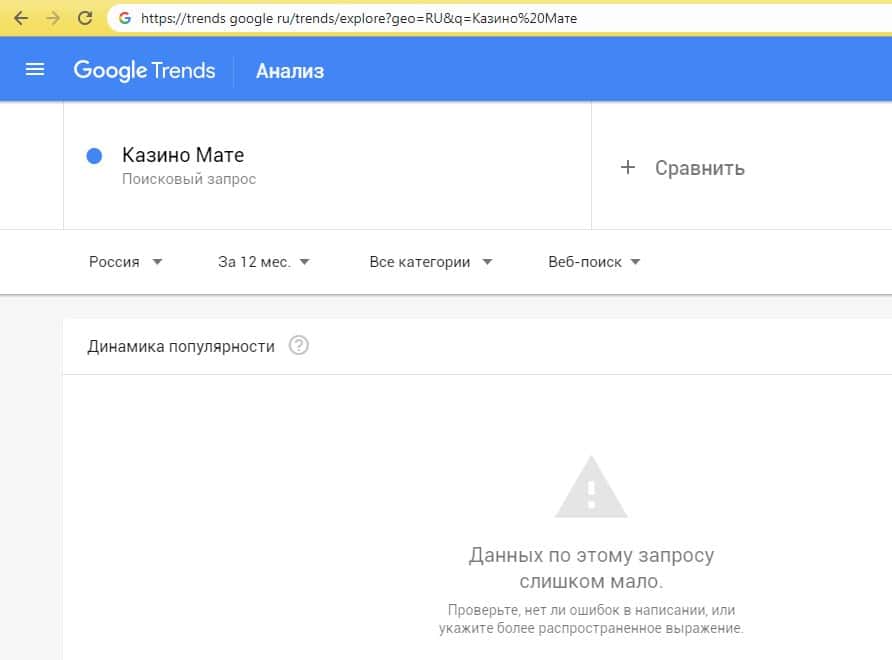Screen dimensions: 892x660
Task: Click the gray warning triangle icon
Action: coord(591,487)
